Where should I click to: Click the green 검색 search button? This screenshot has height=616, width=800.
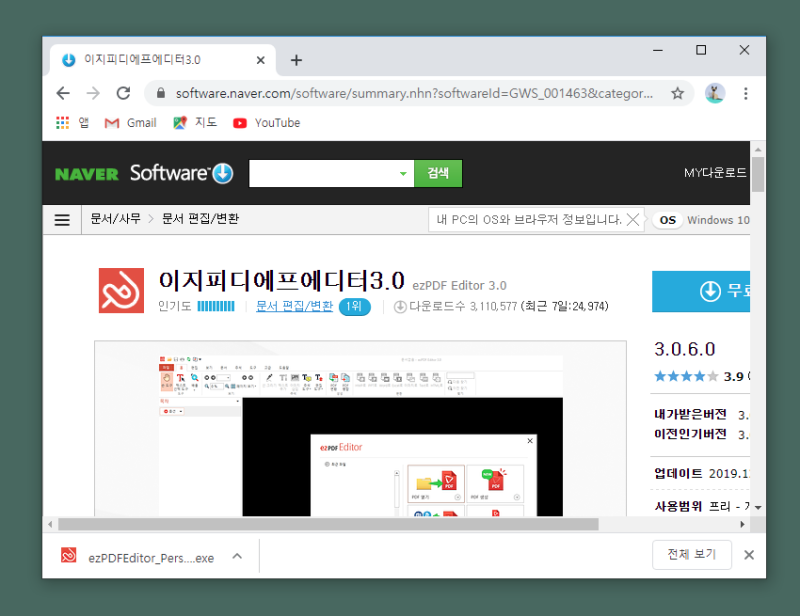[438, 174]
